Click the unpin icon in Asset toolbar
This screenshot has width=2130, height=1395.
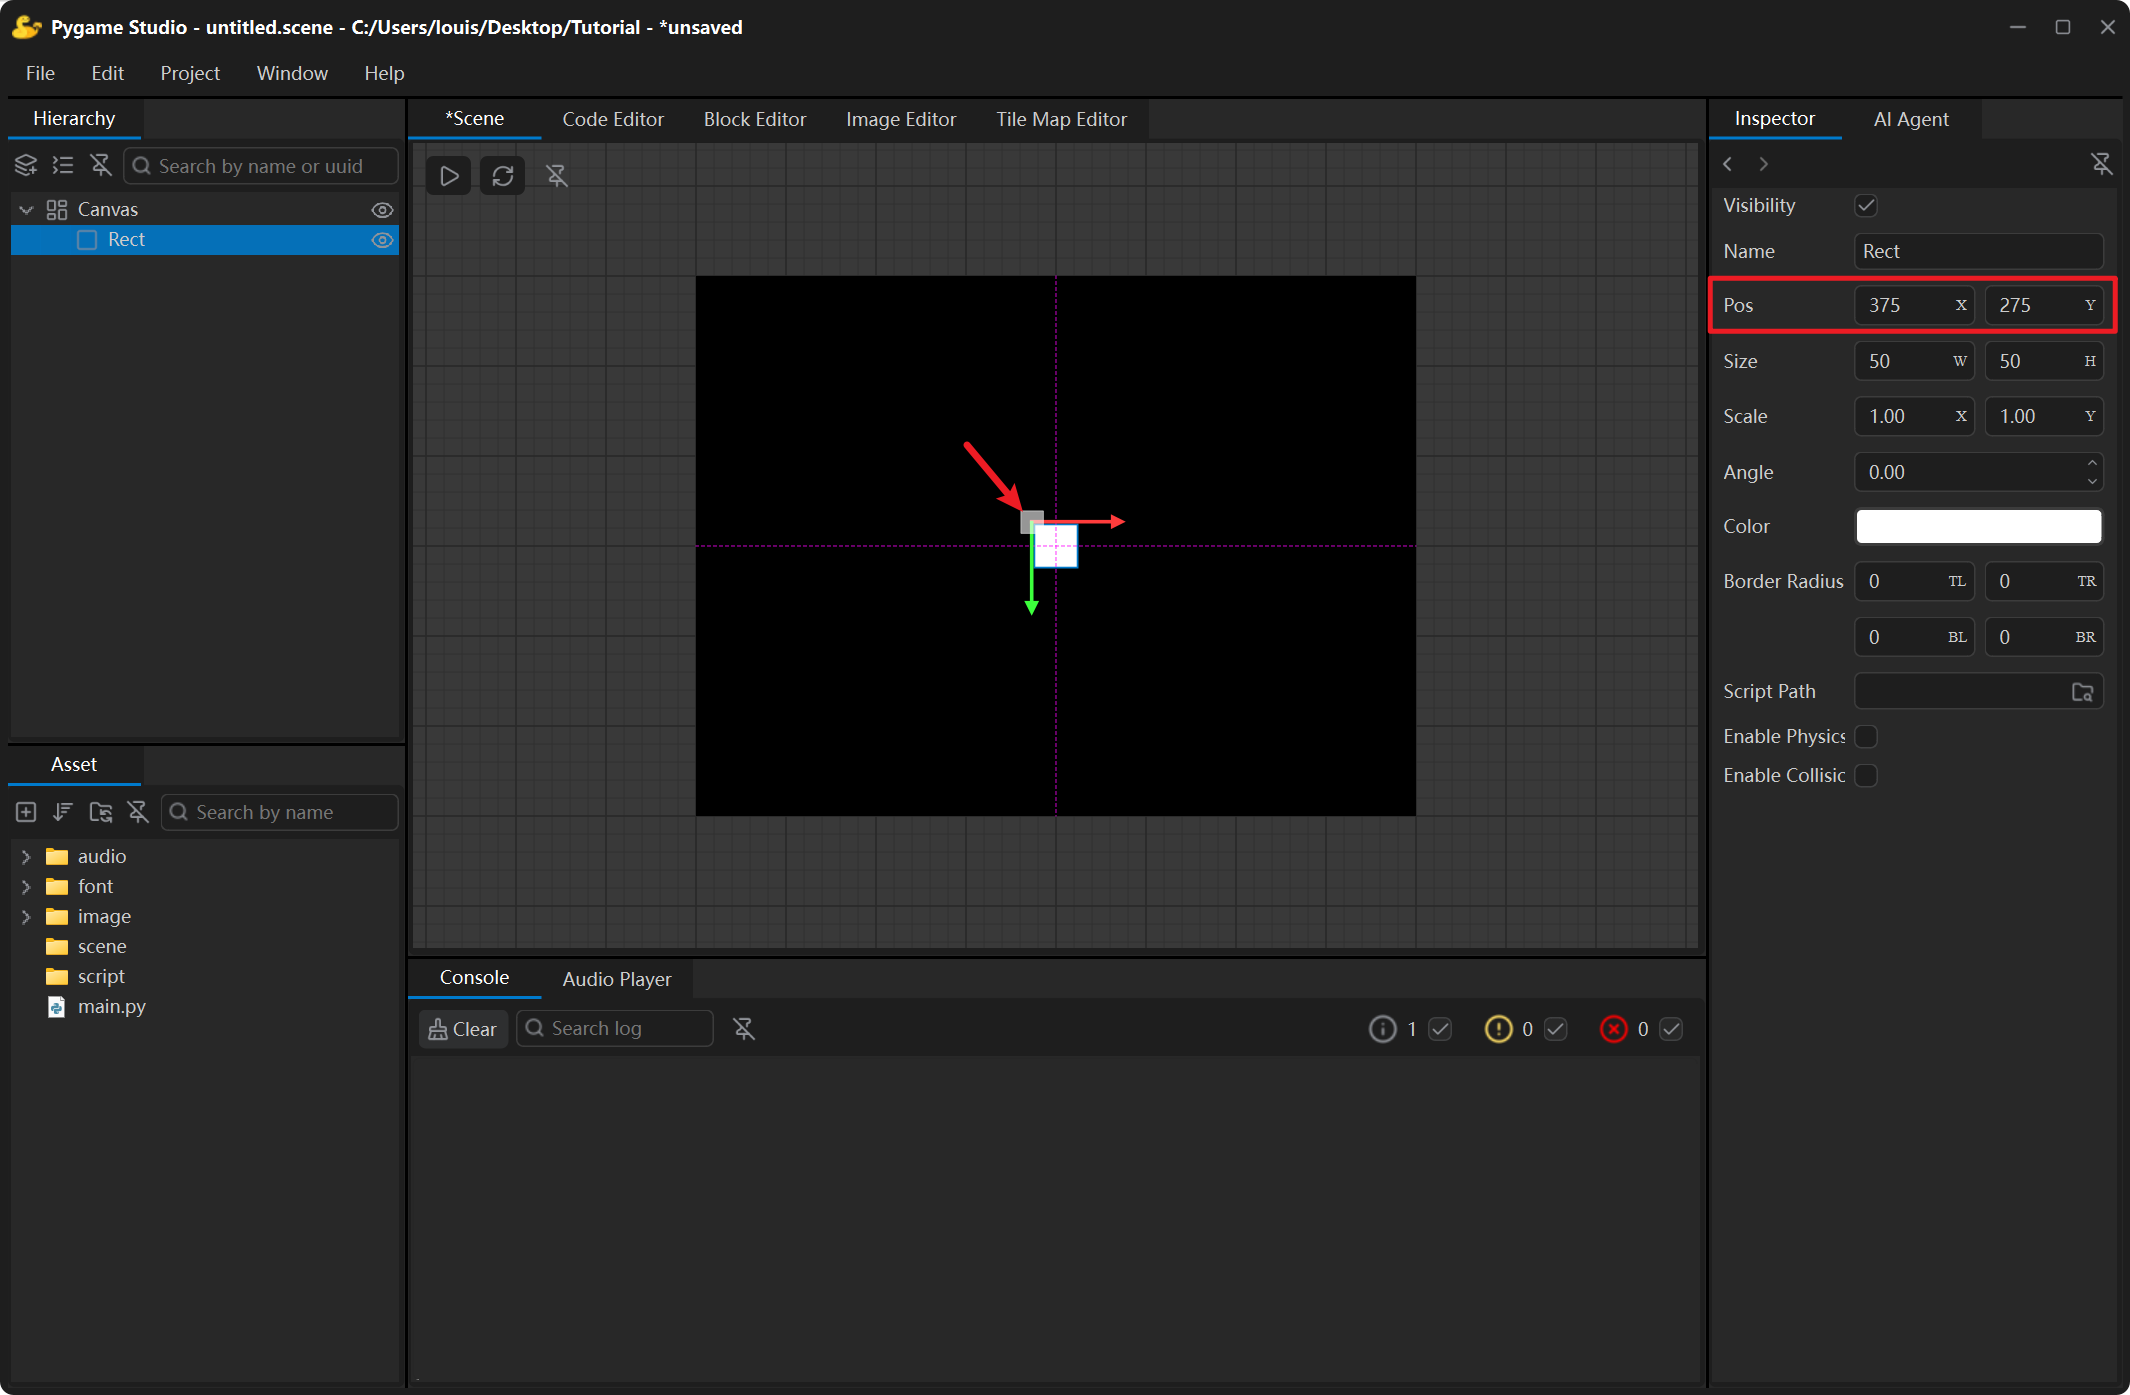(x=138, y=812)
